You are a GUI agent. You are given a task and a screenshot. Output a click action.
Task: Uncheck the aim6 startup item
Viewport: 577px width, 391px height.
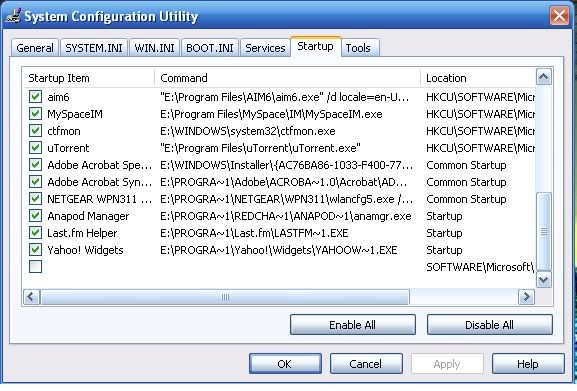[35, 97]
